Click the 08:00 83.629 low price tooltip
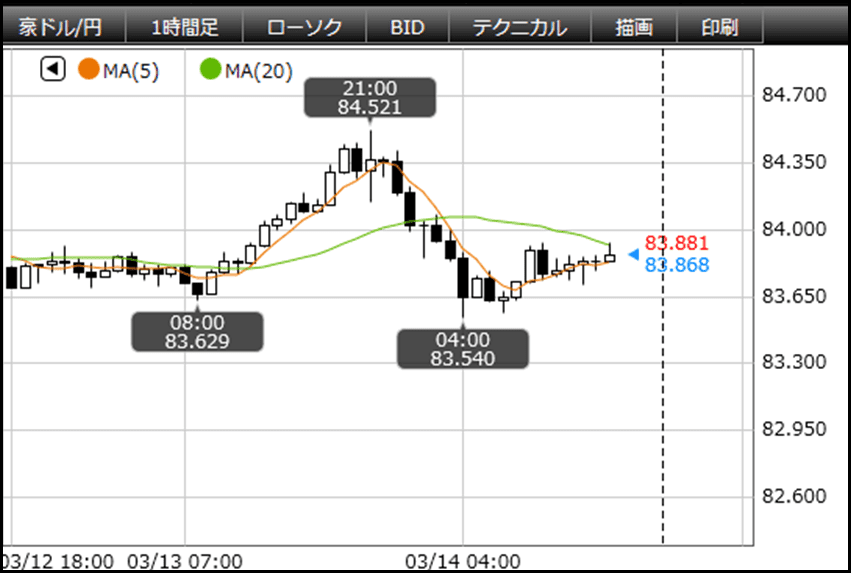 tap(198, 332)
